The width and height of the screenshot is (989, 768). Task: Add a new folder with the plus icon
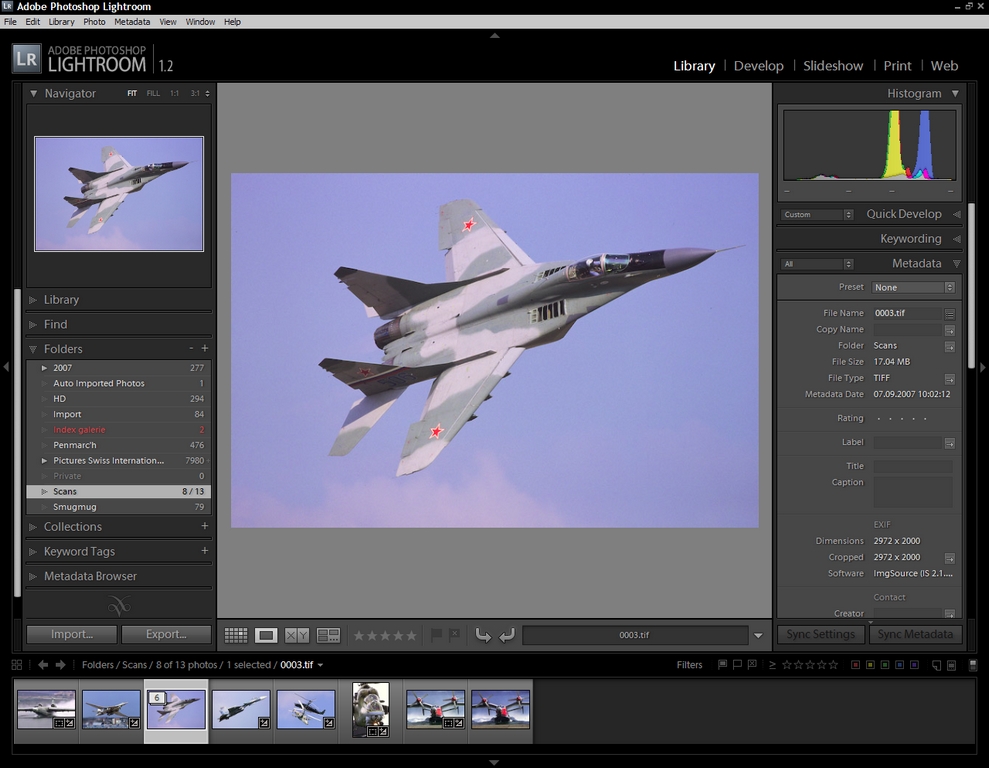pos(204,348)
